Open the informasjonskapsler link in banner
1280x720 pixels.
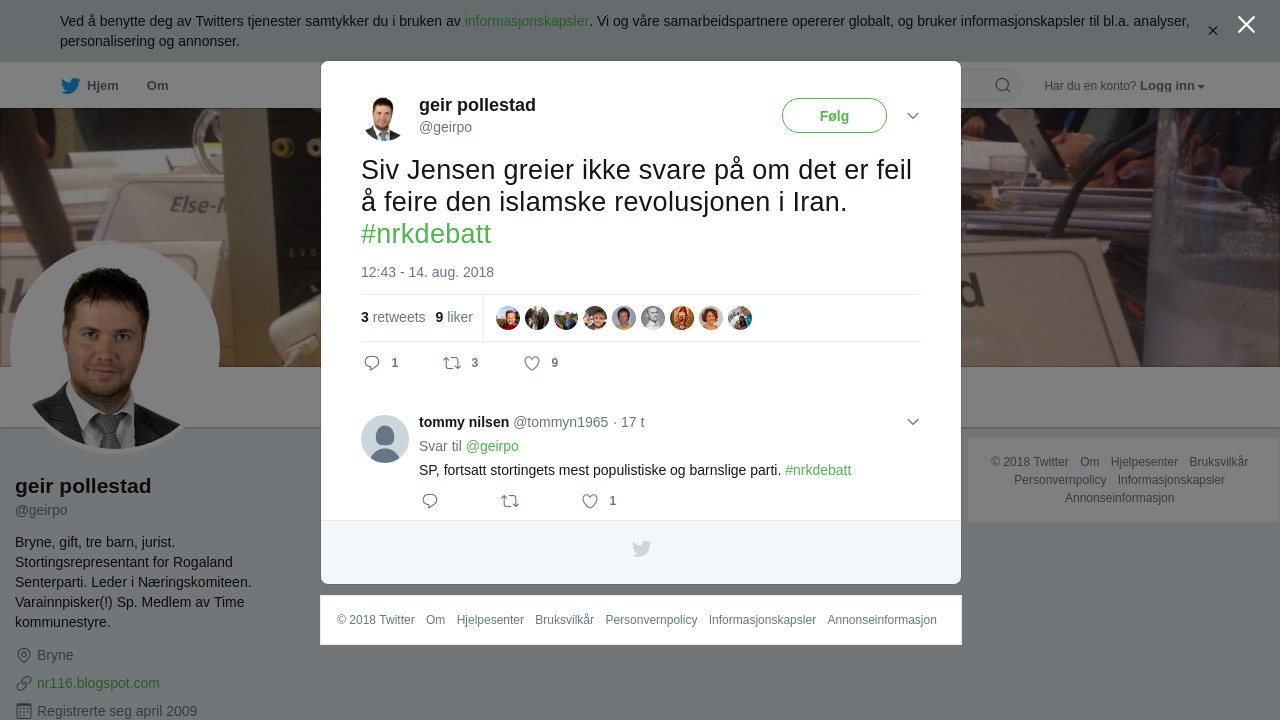527,21
